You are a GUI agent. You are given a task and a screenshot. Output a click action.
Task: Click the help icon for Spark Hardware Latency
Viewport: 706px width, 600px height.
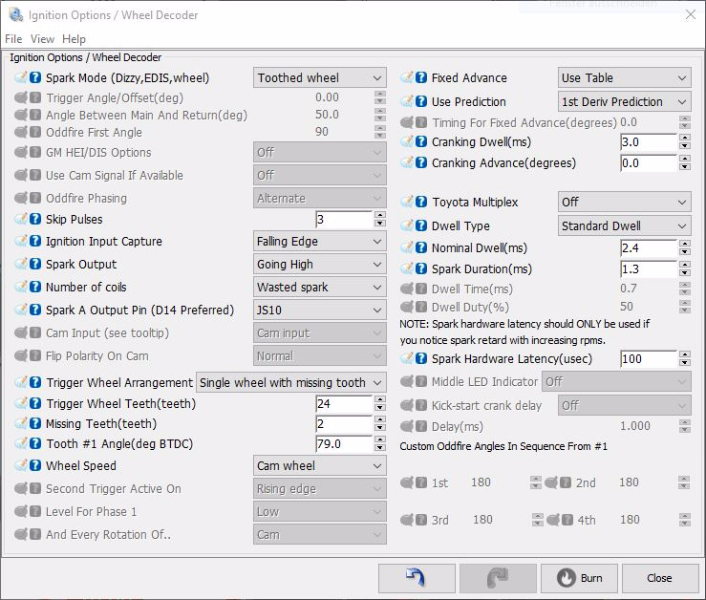(421, 359)
